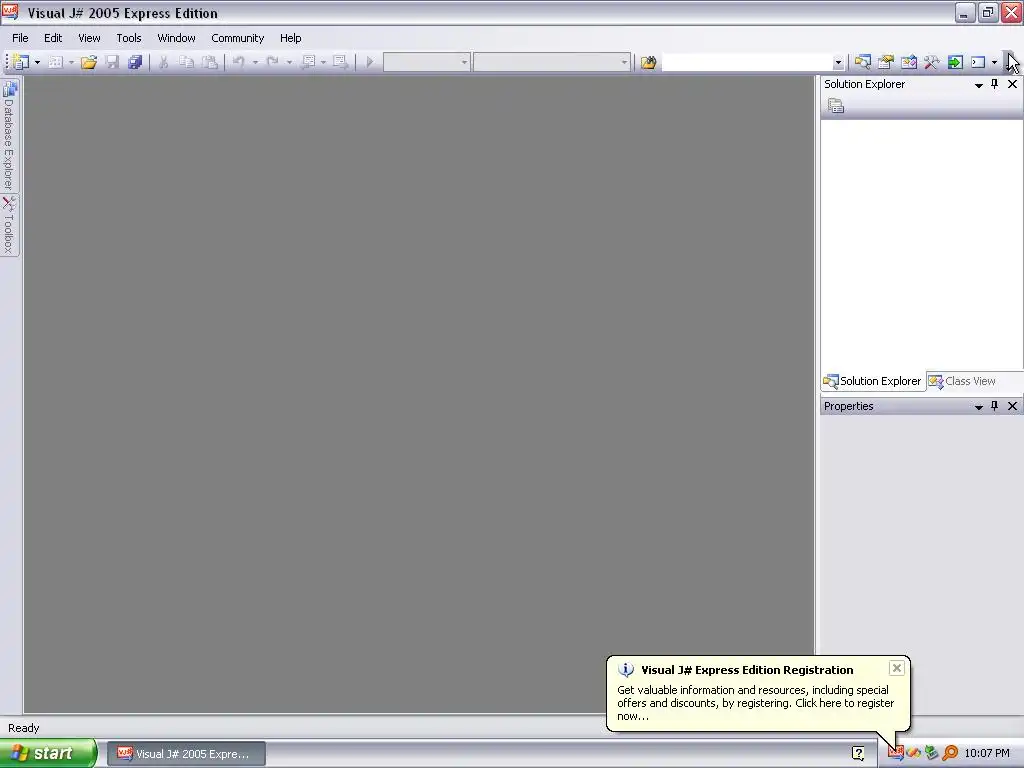1024x768 pixels.
Task: Open Properties panel window position dropdown
Action: click(x=978, y=407)
